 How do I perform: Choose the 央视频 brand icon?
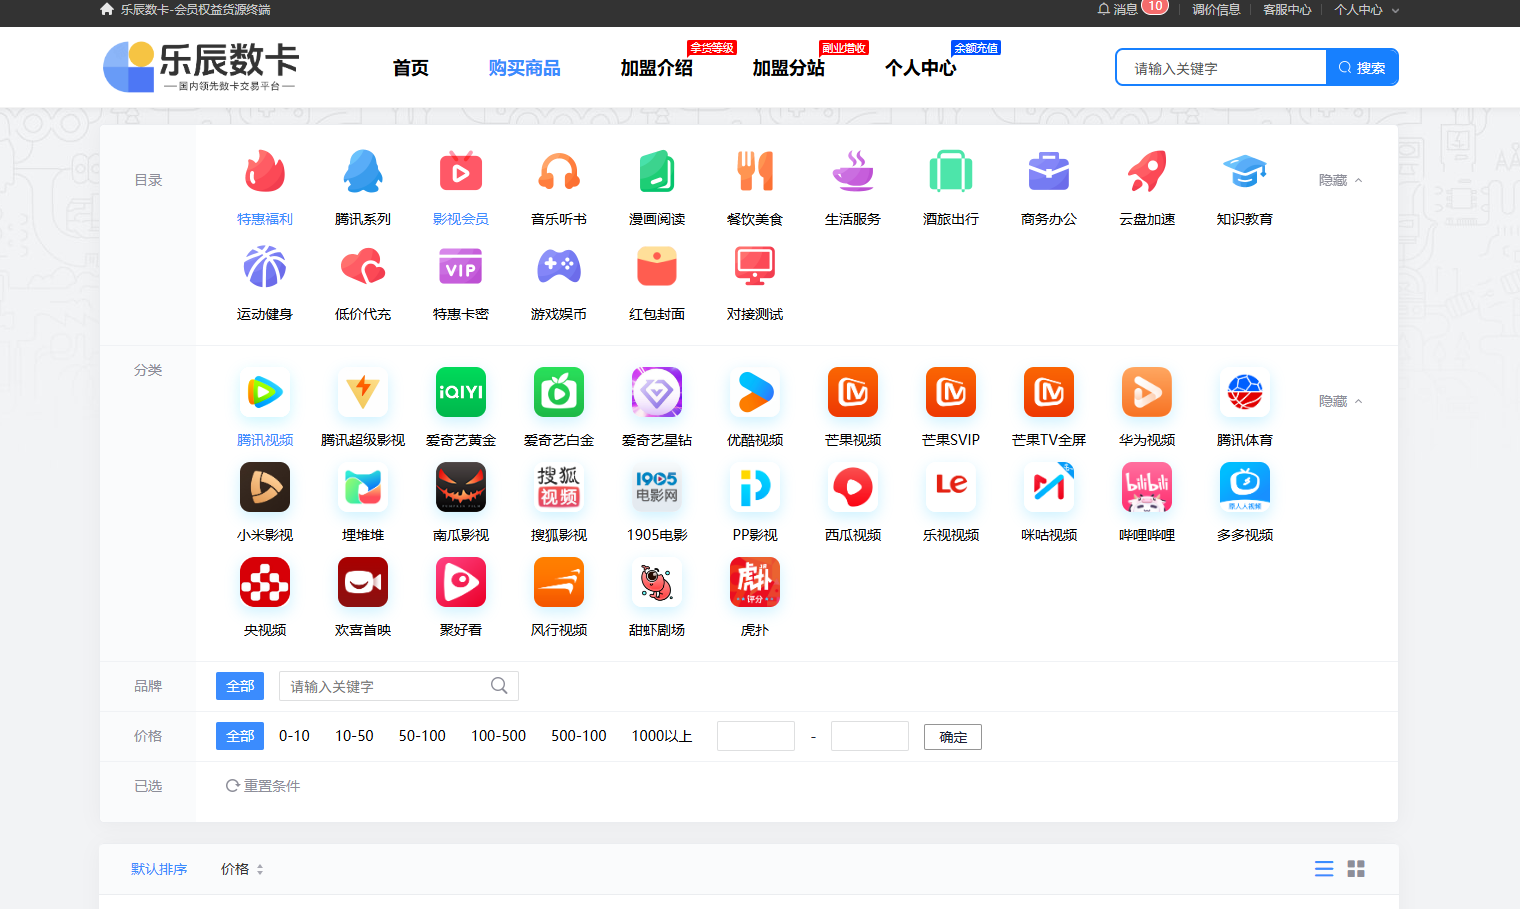(265, 583)
